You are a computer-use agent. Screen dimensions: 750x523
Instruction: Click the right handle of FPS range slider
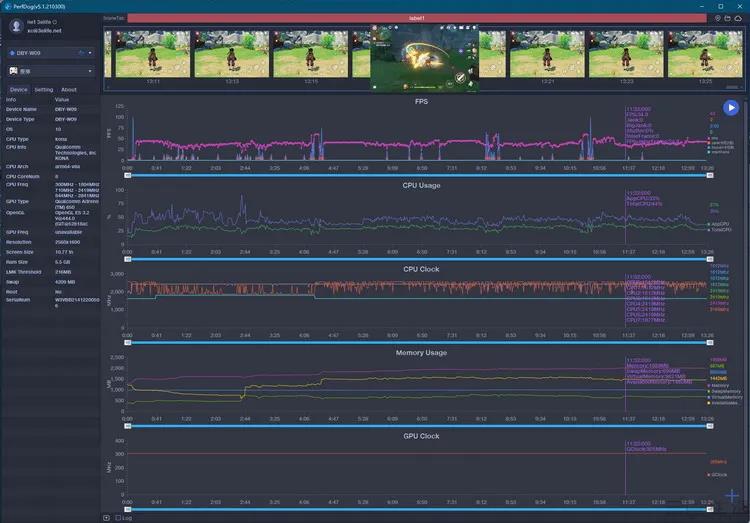click(x=710, y=176)
